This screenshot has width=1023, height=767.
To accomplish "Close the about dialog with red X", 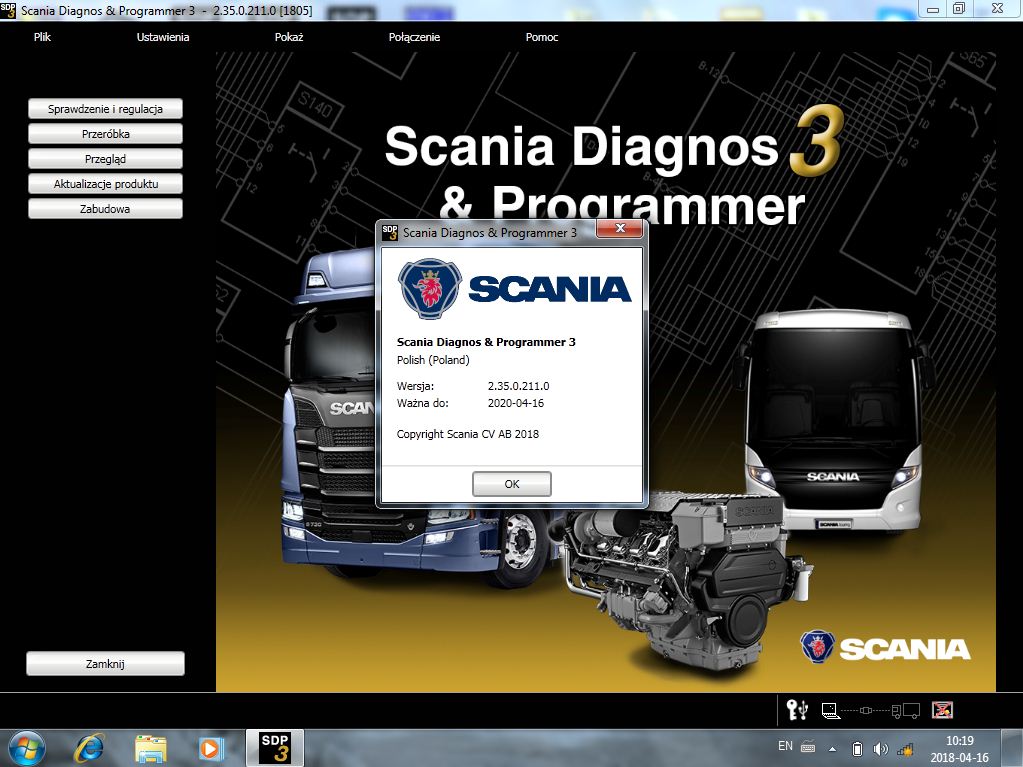I will pyautogui.click(x=620, y=228).
